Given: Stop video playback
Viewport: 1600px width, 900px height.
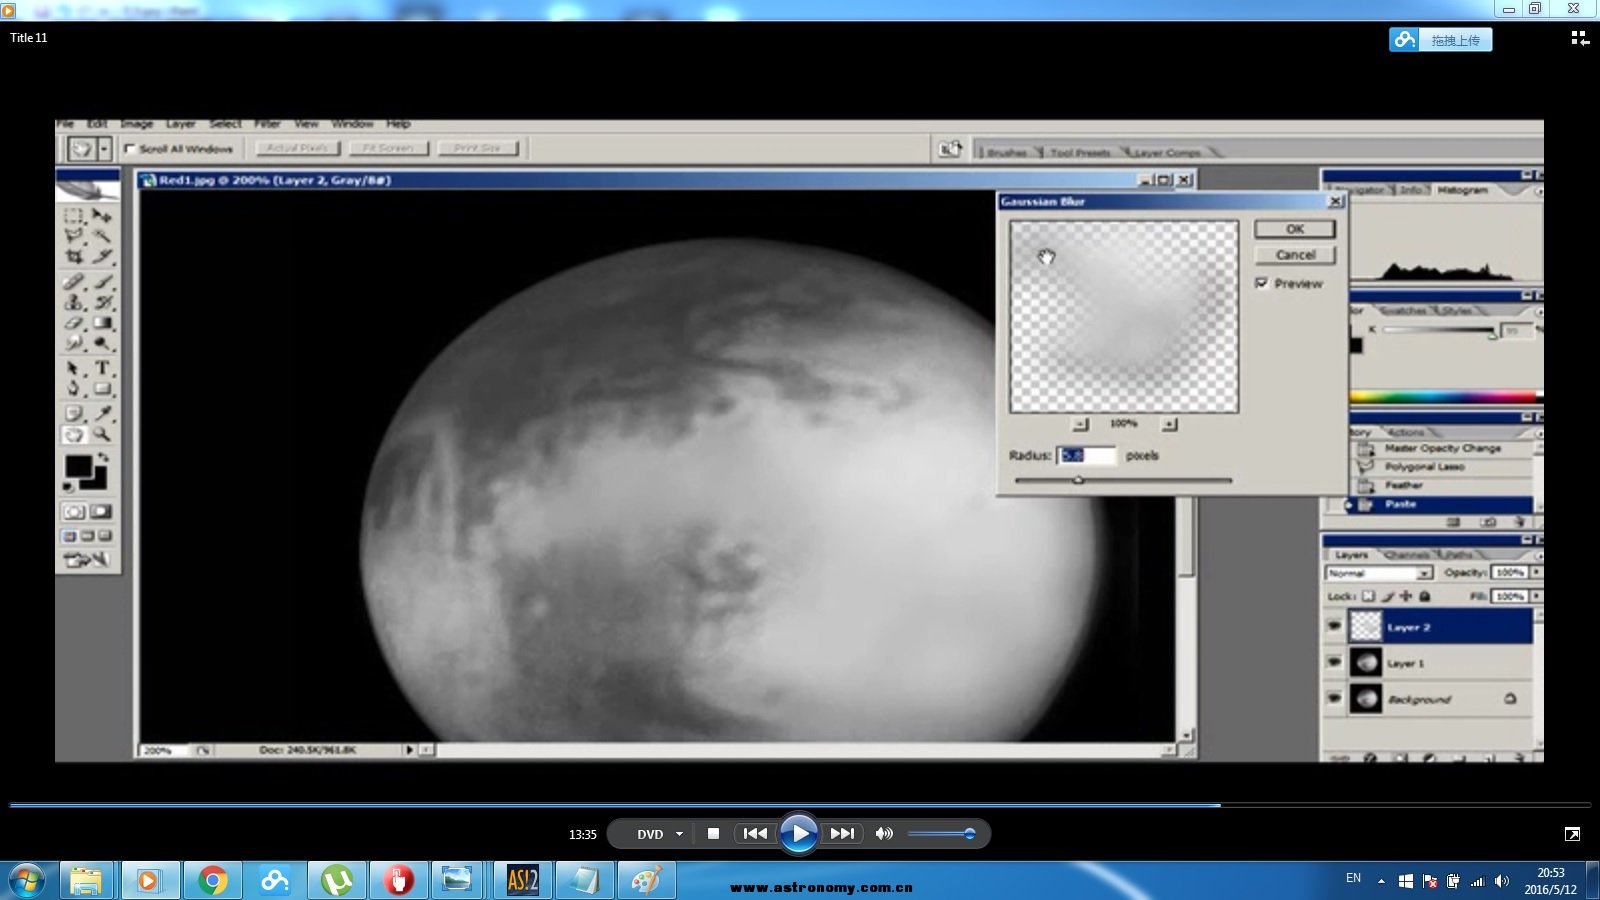Looking at the screenshot, I should pos(713,833).
